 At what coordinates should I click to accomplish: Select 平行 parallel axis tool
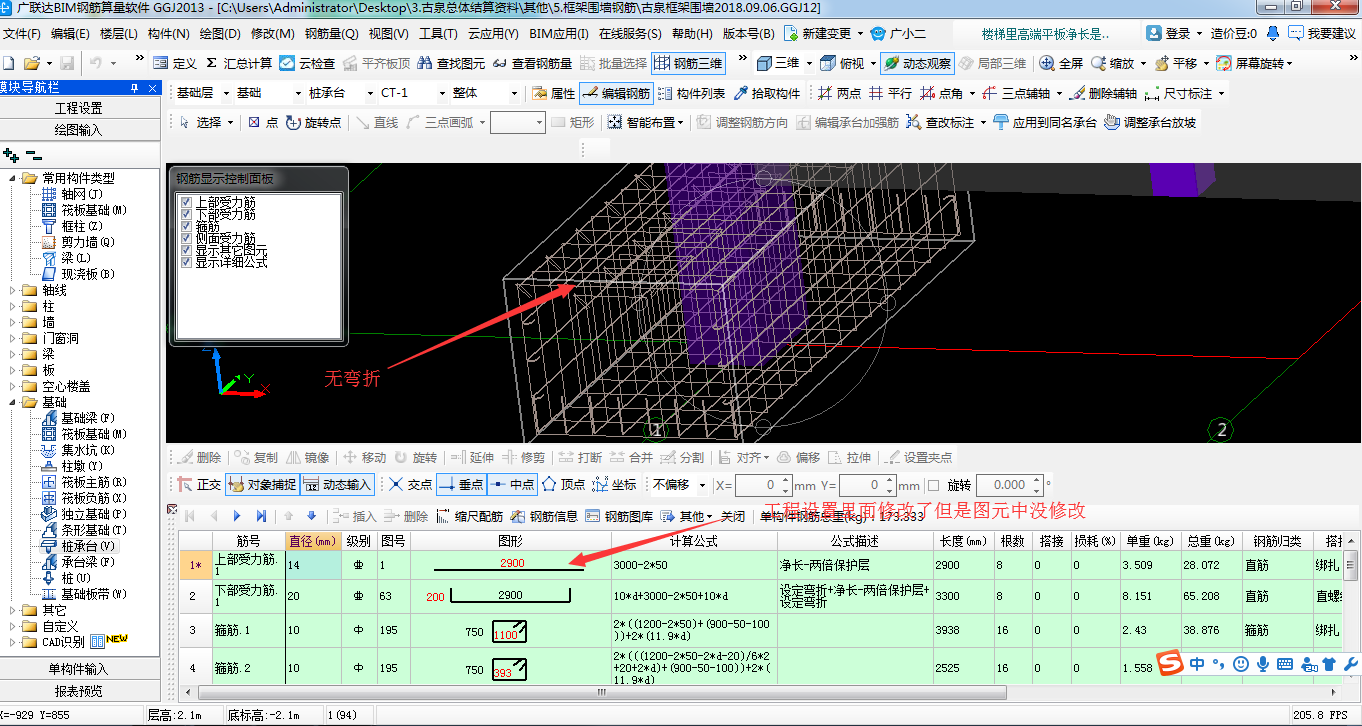point(890,93)
